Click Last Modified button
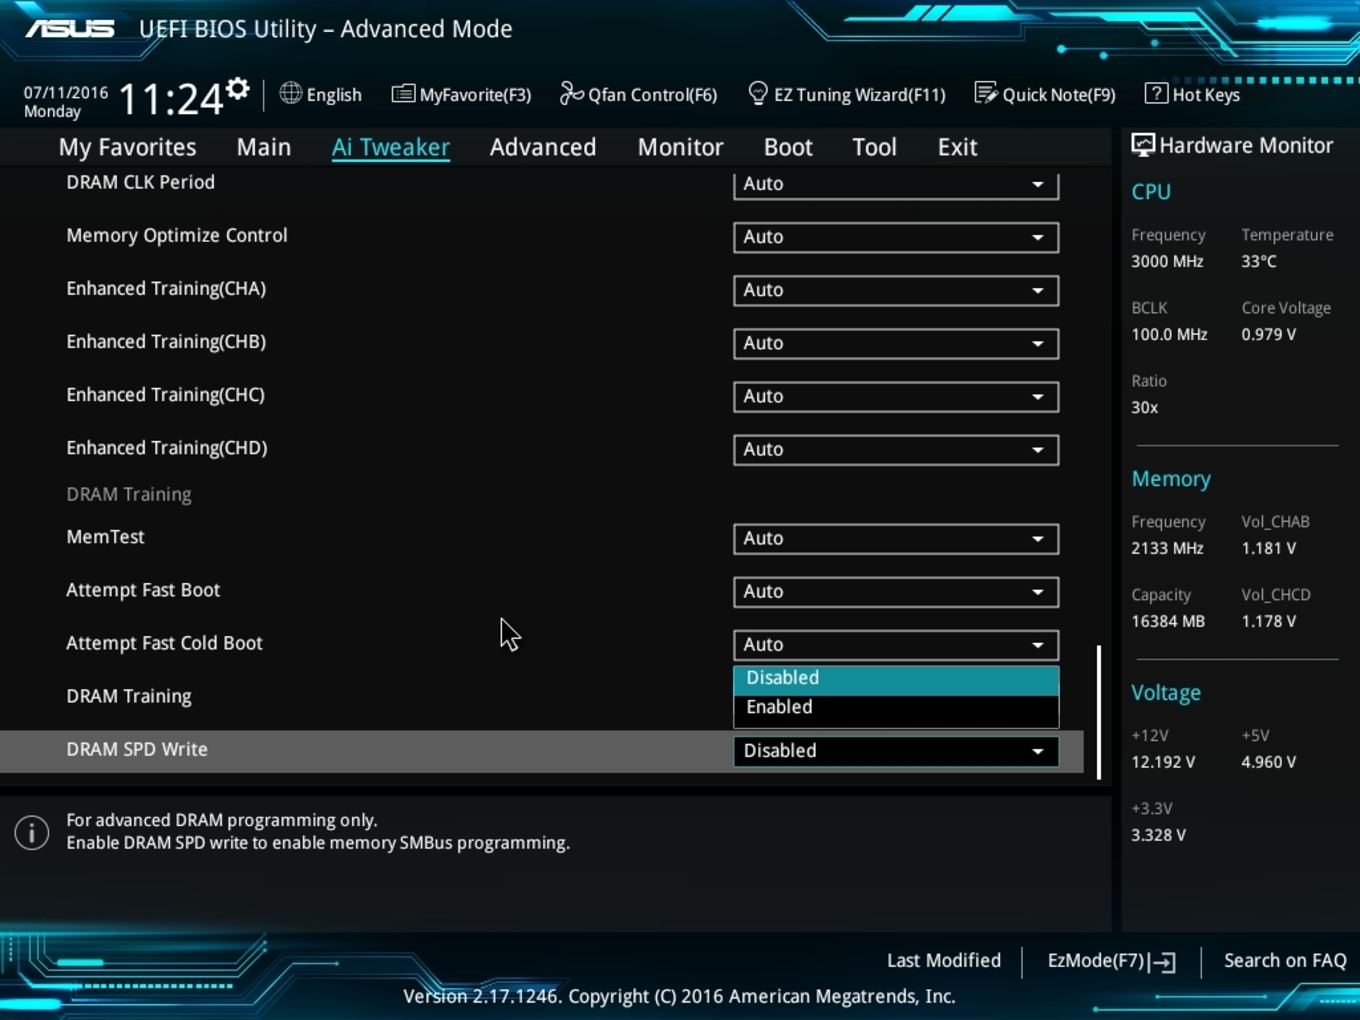Viewport: 1360px width, 1020px height. 944,960
